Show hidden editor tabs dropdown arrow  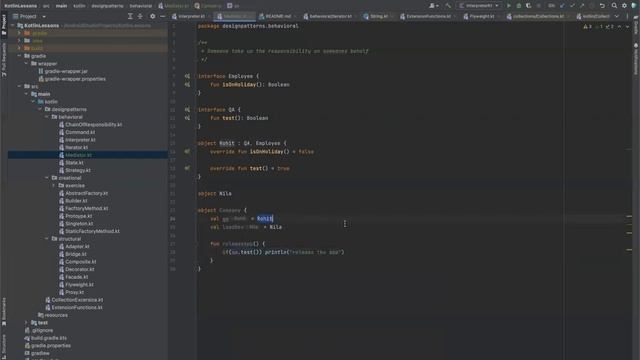(617, 16)
